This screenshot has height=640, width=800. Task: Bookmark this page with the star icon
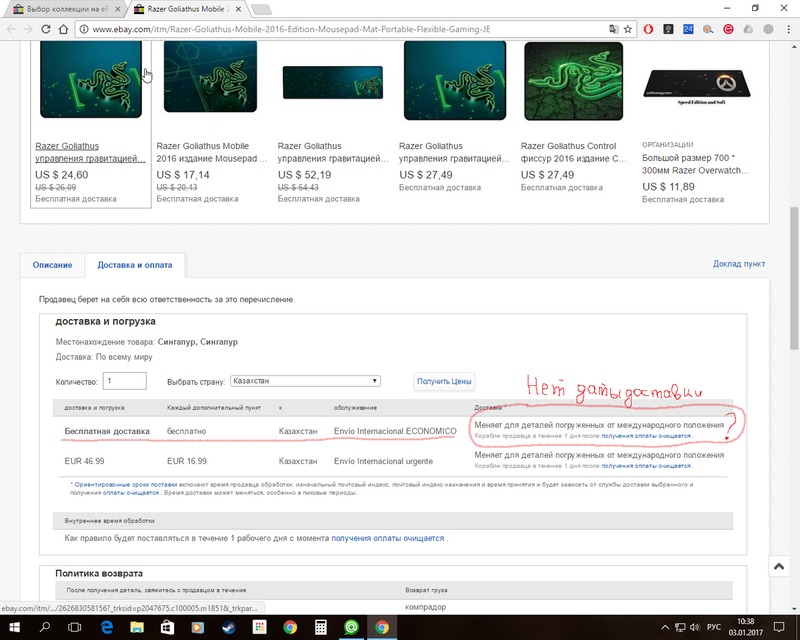coord(628,29)
